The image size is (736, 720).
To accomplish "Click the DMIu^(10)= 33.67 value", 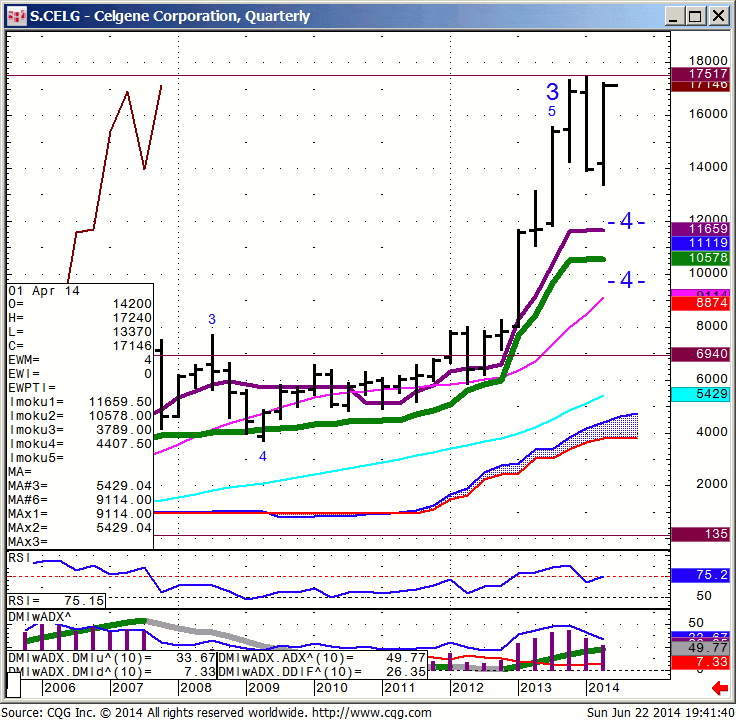I will point(112,658).
